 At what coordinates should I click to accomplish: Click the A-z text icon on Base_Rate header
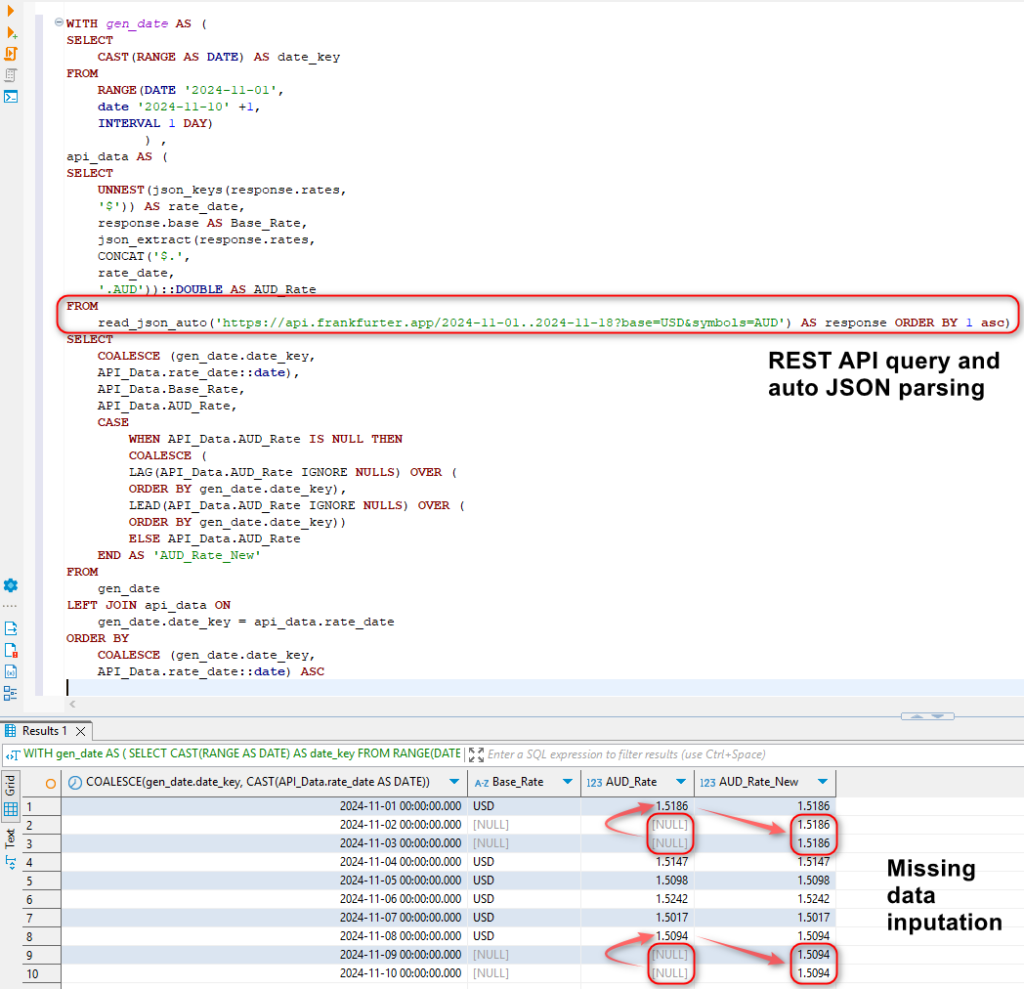483,782
